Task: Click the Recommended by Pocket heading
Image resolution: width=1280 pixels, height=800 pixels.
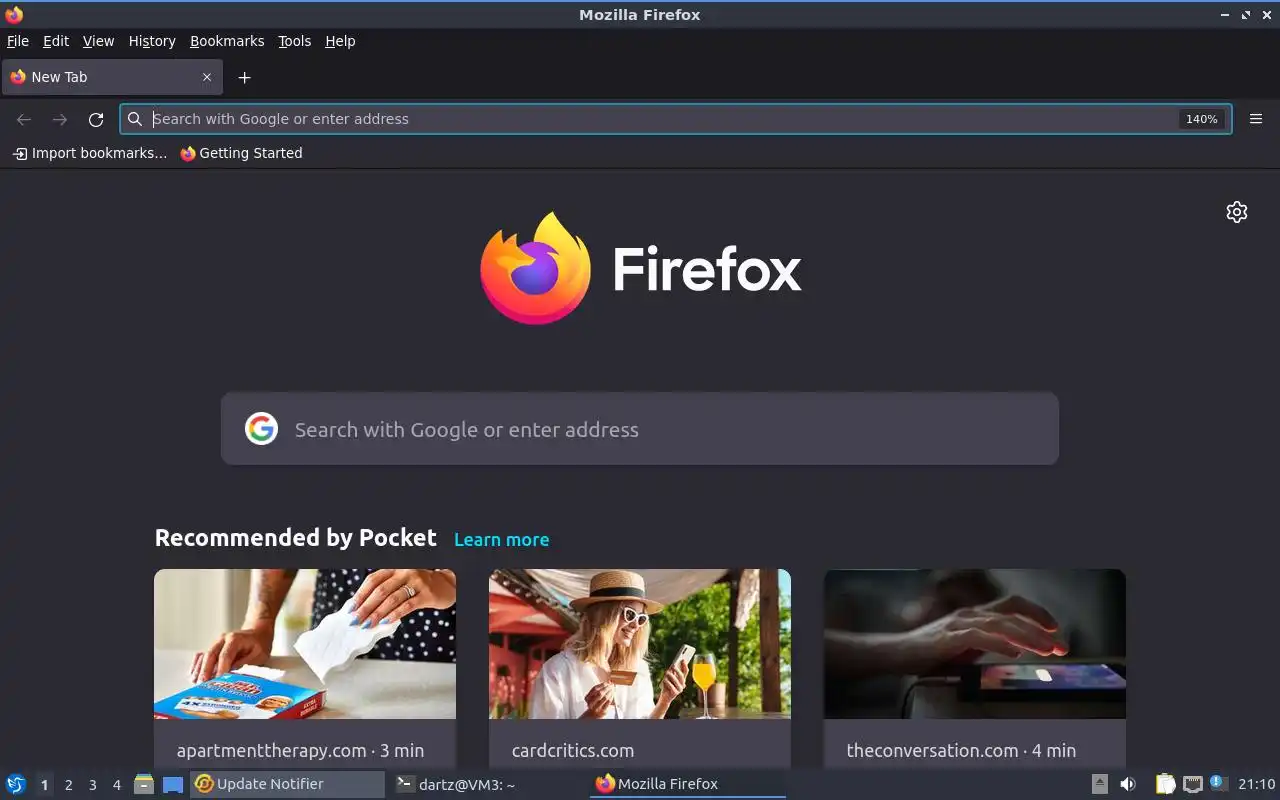Action: point(296,538)
